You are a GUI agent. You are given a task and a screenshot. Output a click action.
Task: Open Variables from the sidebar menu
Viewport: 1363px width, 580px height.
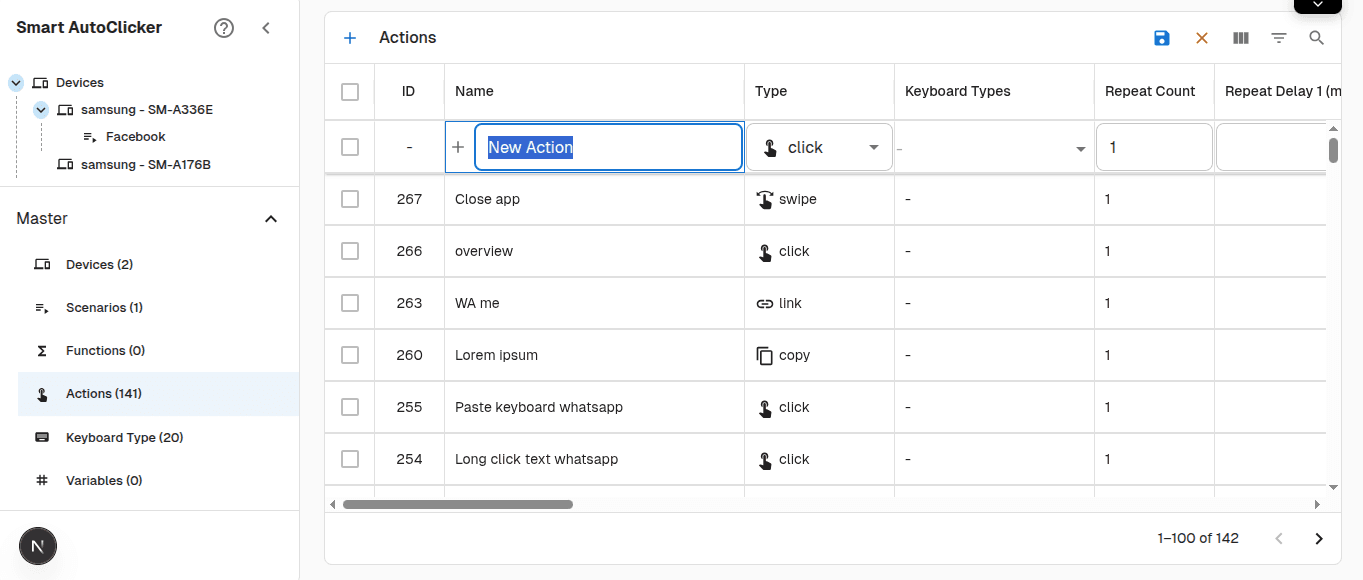click(x=103, y=480)
